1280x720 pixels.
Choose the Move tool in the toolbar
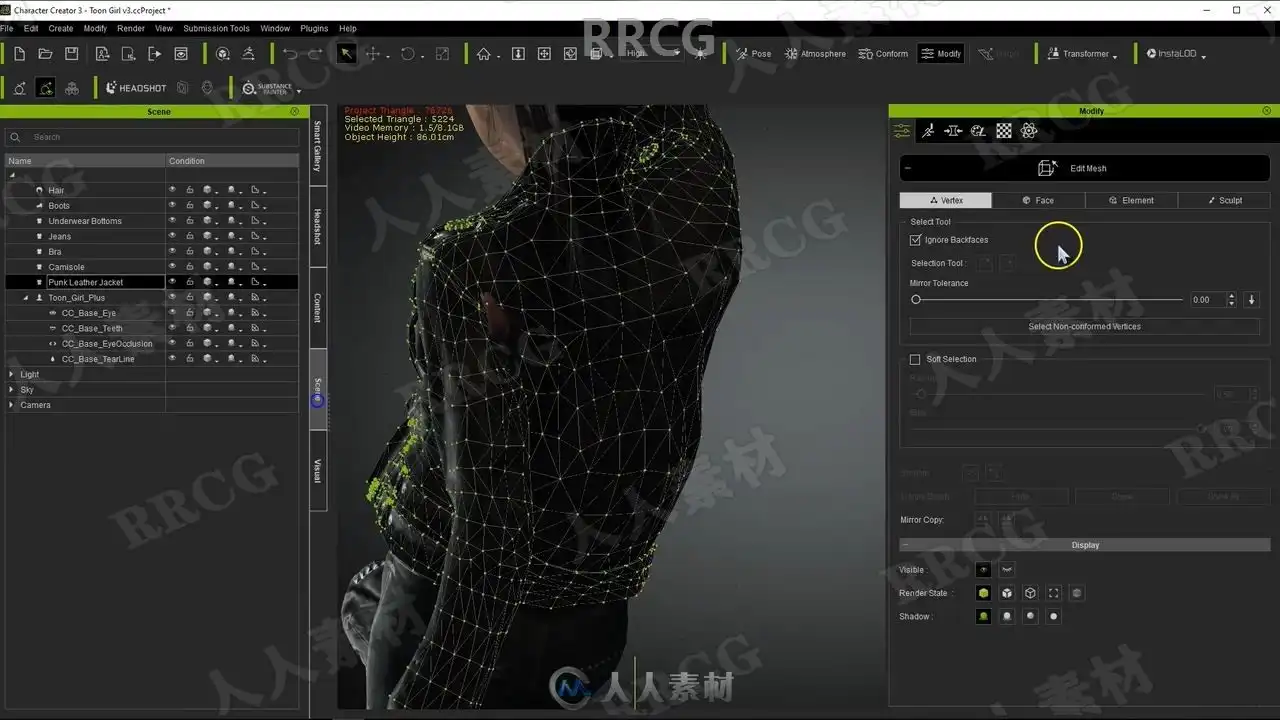click(373, 54)
